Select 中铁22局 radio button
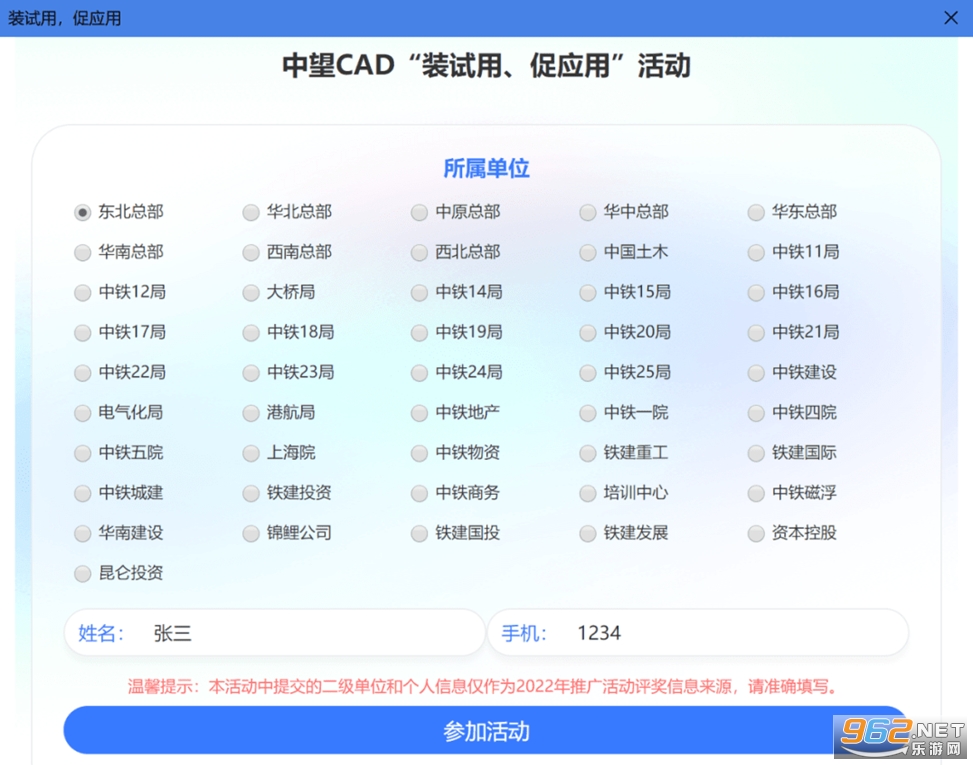This screenshot has height=765, width=973. (83, 373)
